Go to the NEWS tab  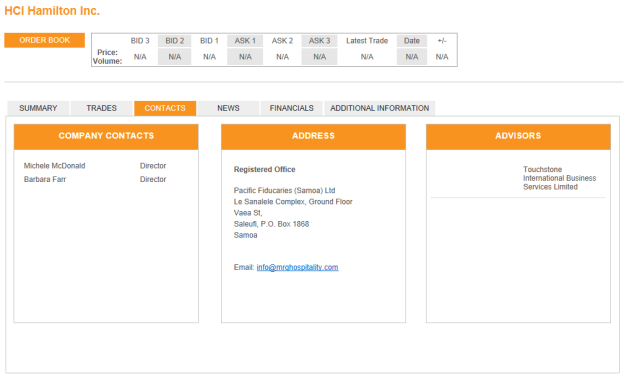(228, 108)
